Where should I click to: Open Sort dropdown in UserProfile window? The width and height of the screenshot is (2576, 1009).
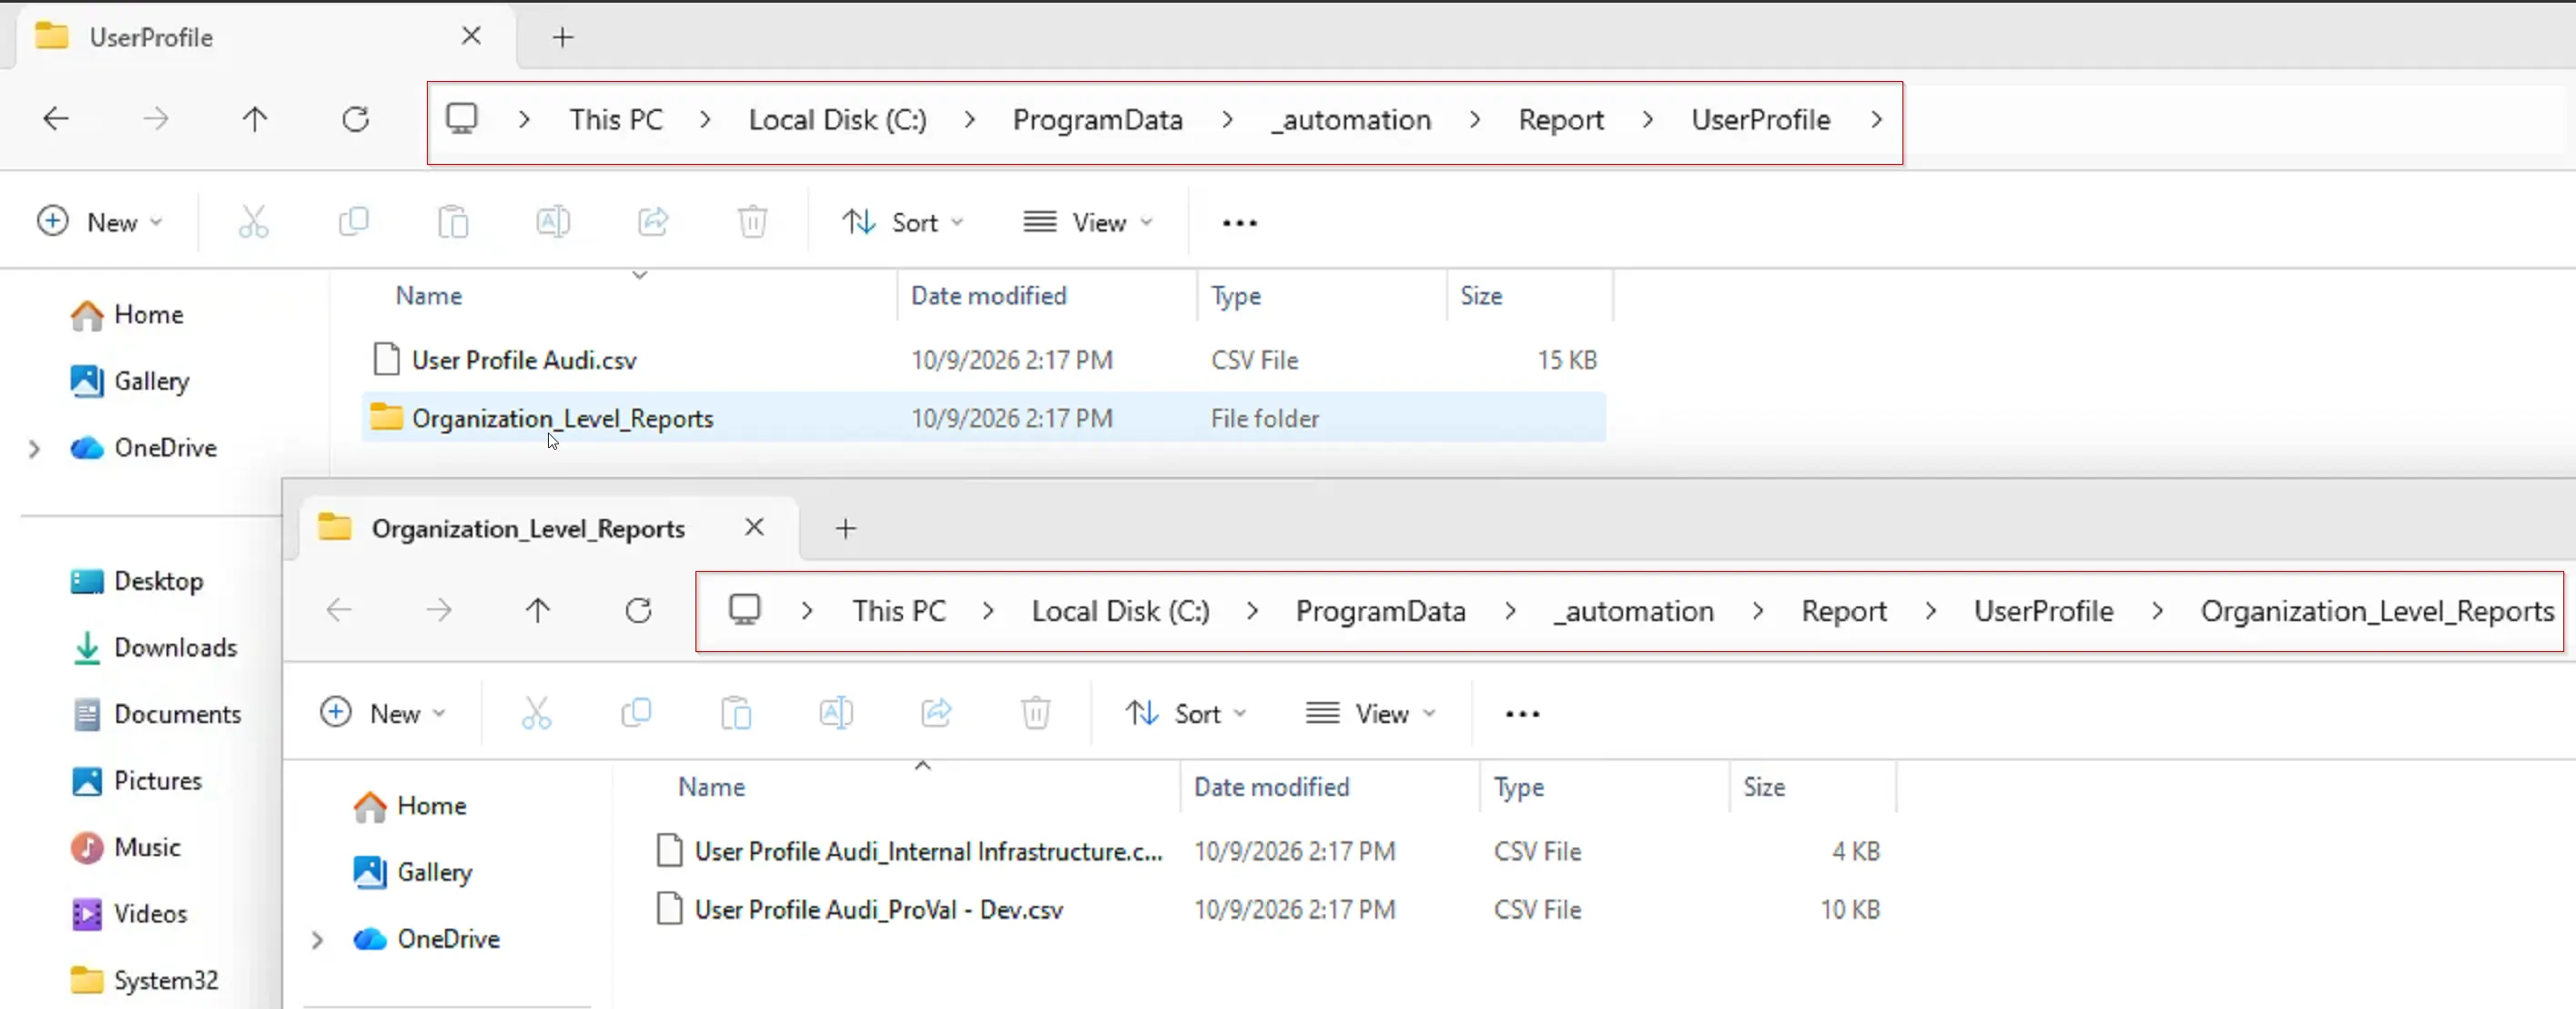903,222
